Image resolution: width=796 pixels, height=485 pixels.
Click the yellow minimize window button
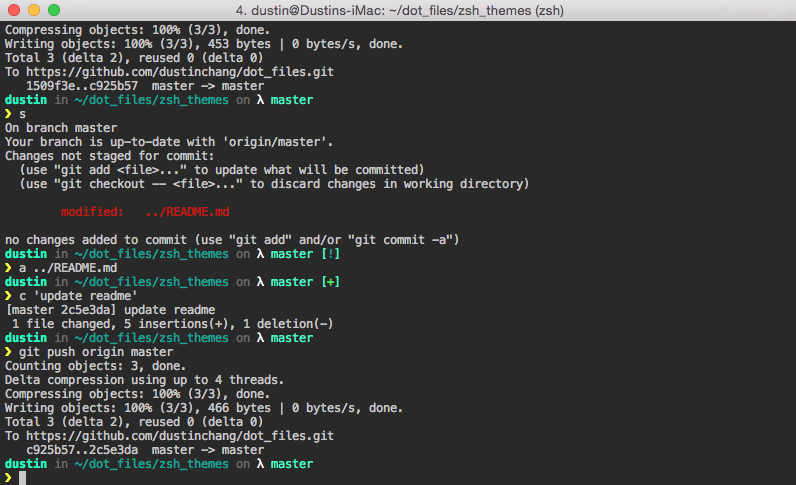pos(34,10)
